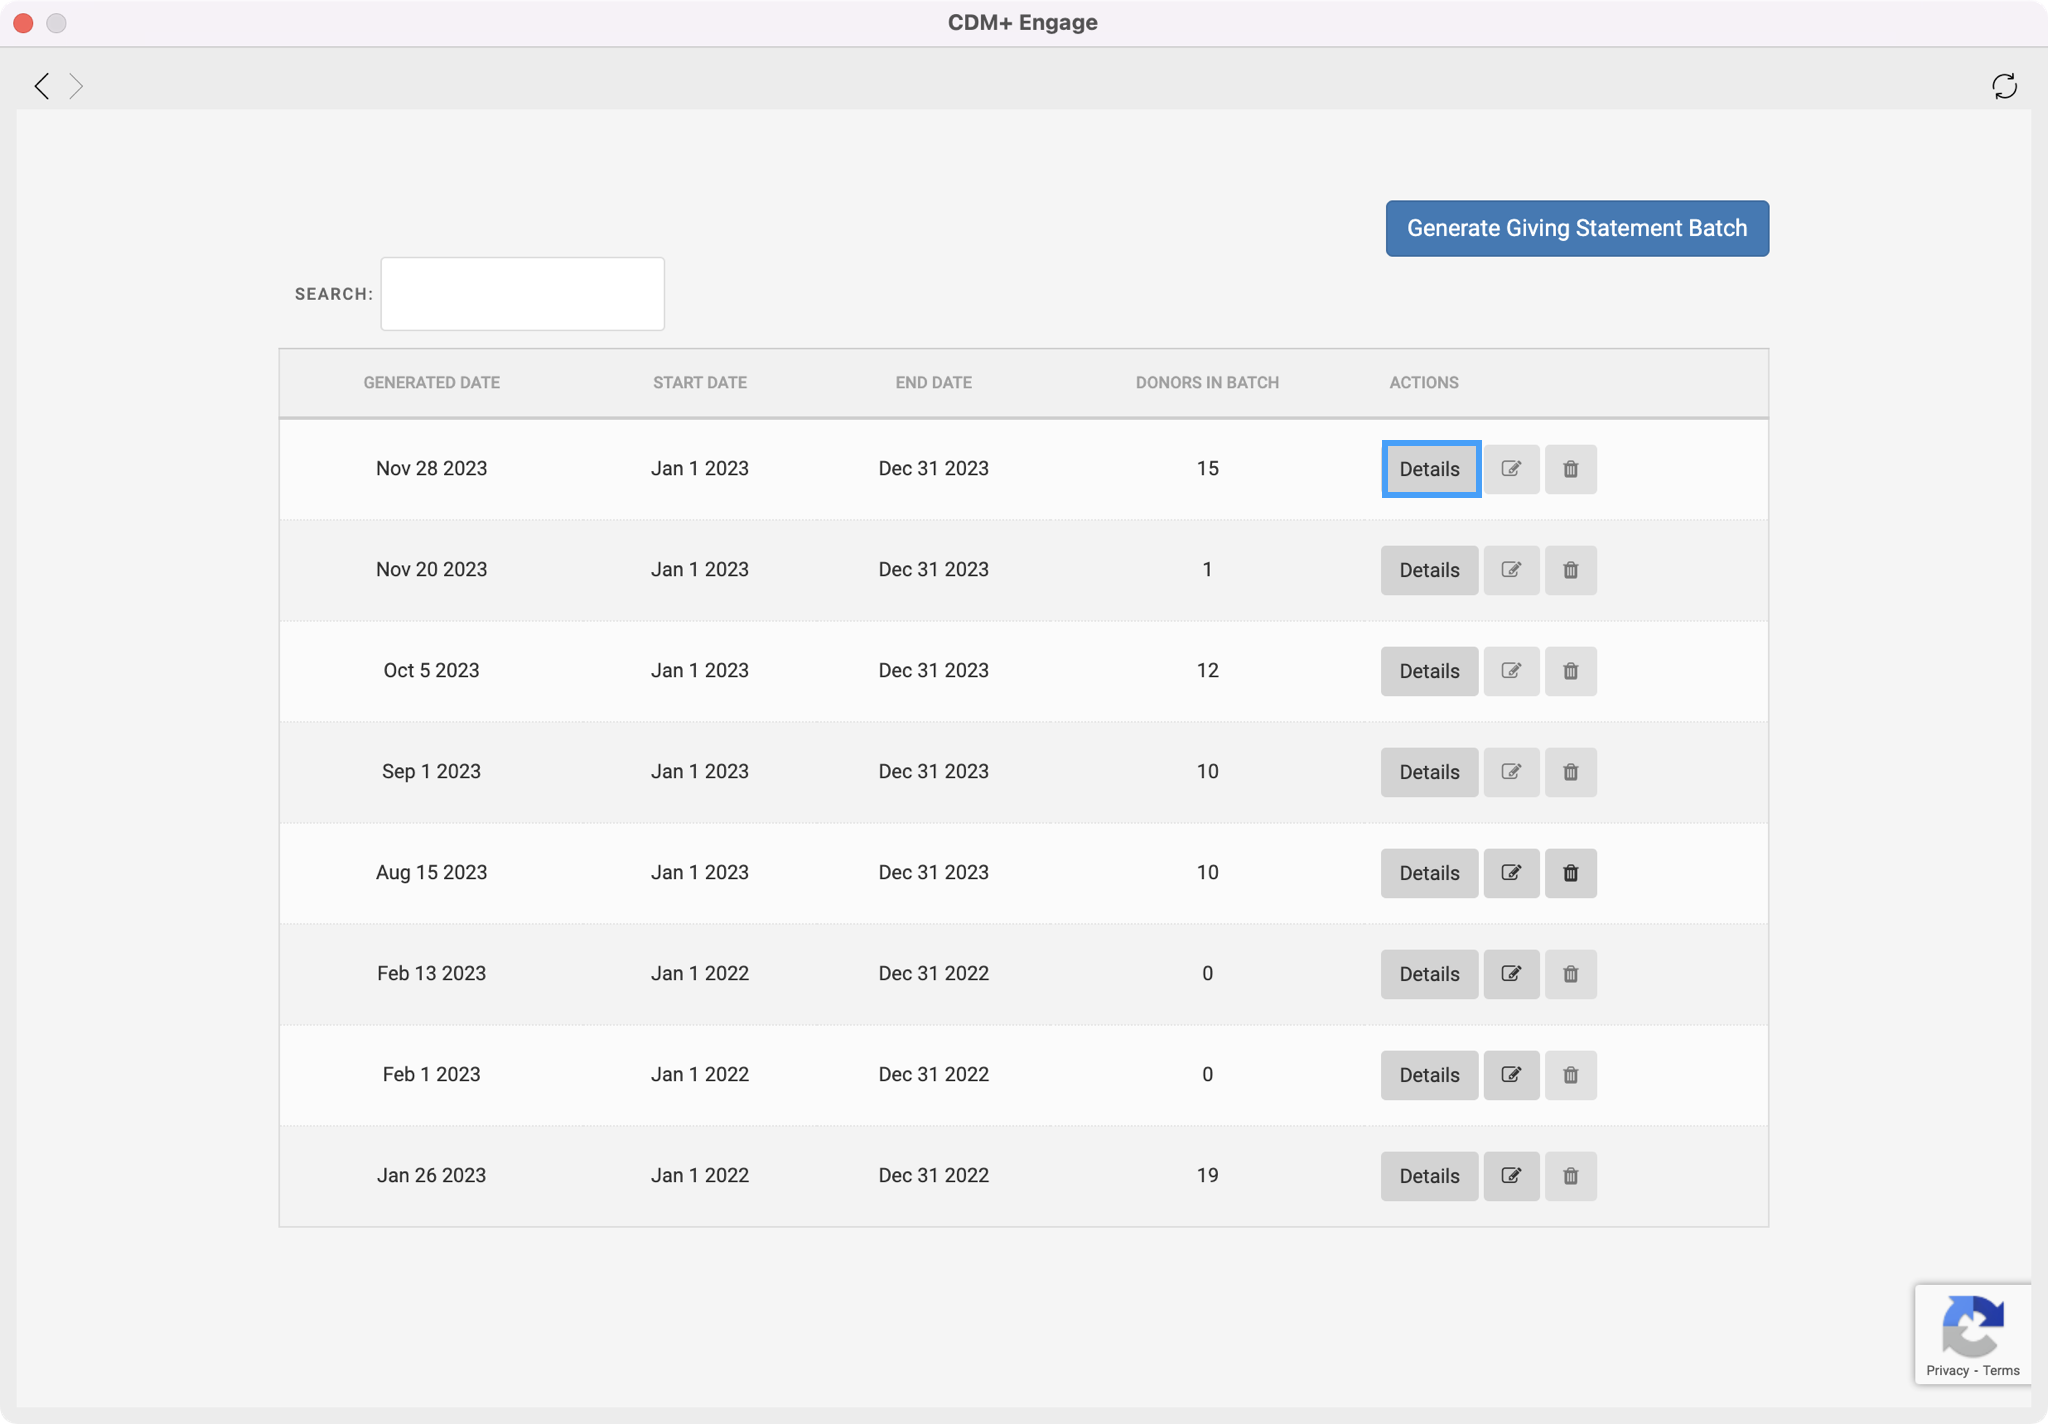
Task: Click the back navigation arrow
Action: (42, 86)
